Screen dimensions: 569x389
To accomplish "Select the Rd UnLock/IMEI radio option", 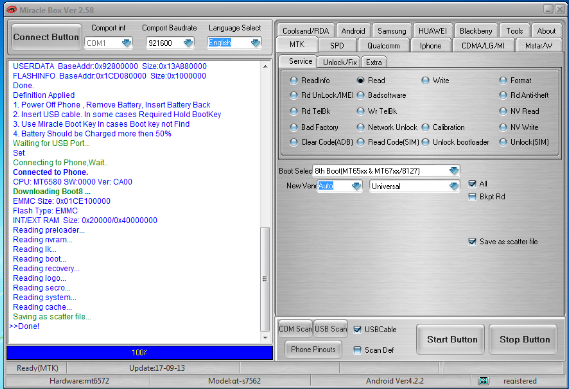I will click(294, 95).
